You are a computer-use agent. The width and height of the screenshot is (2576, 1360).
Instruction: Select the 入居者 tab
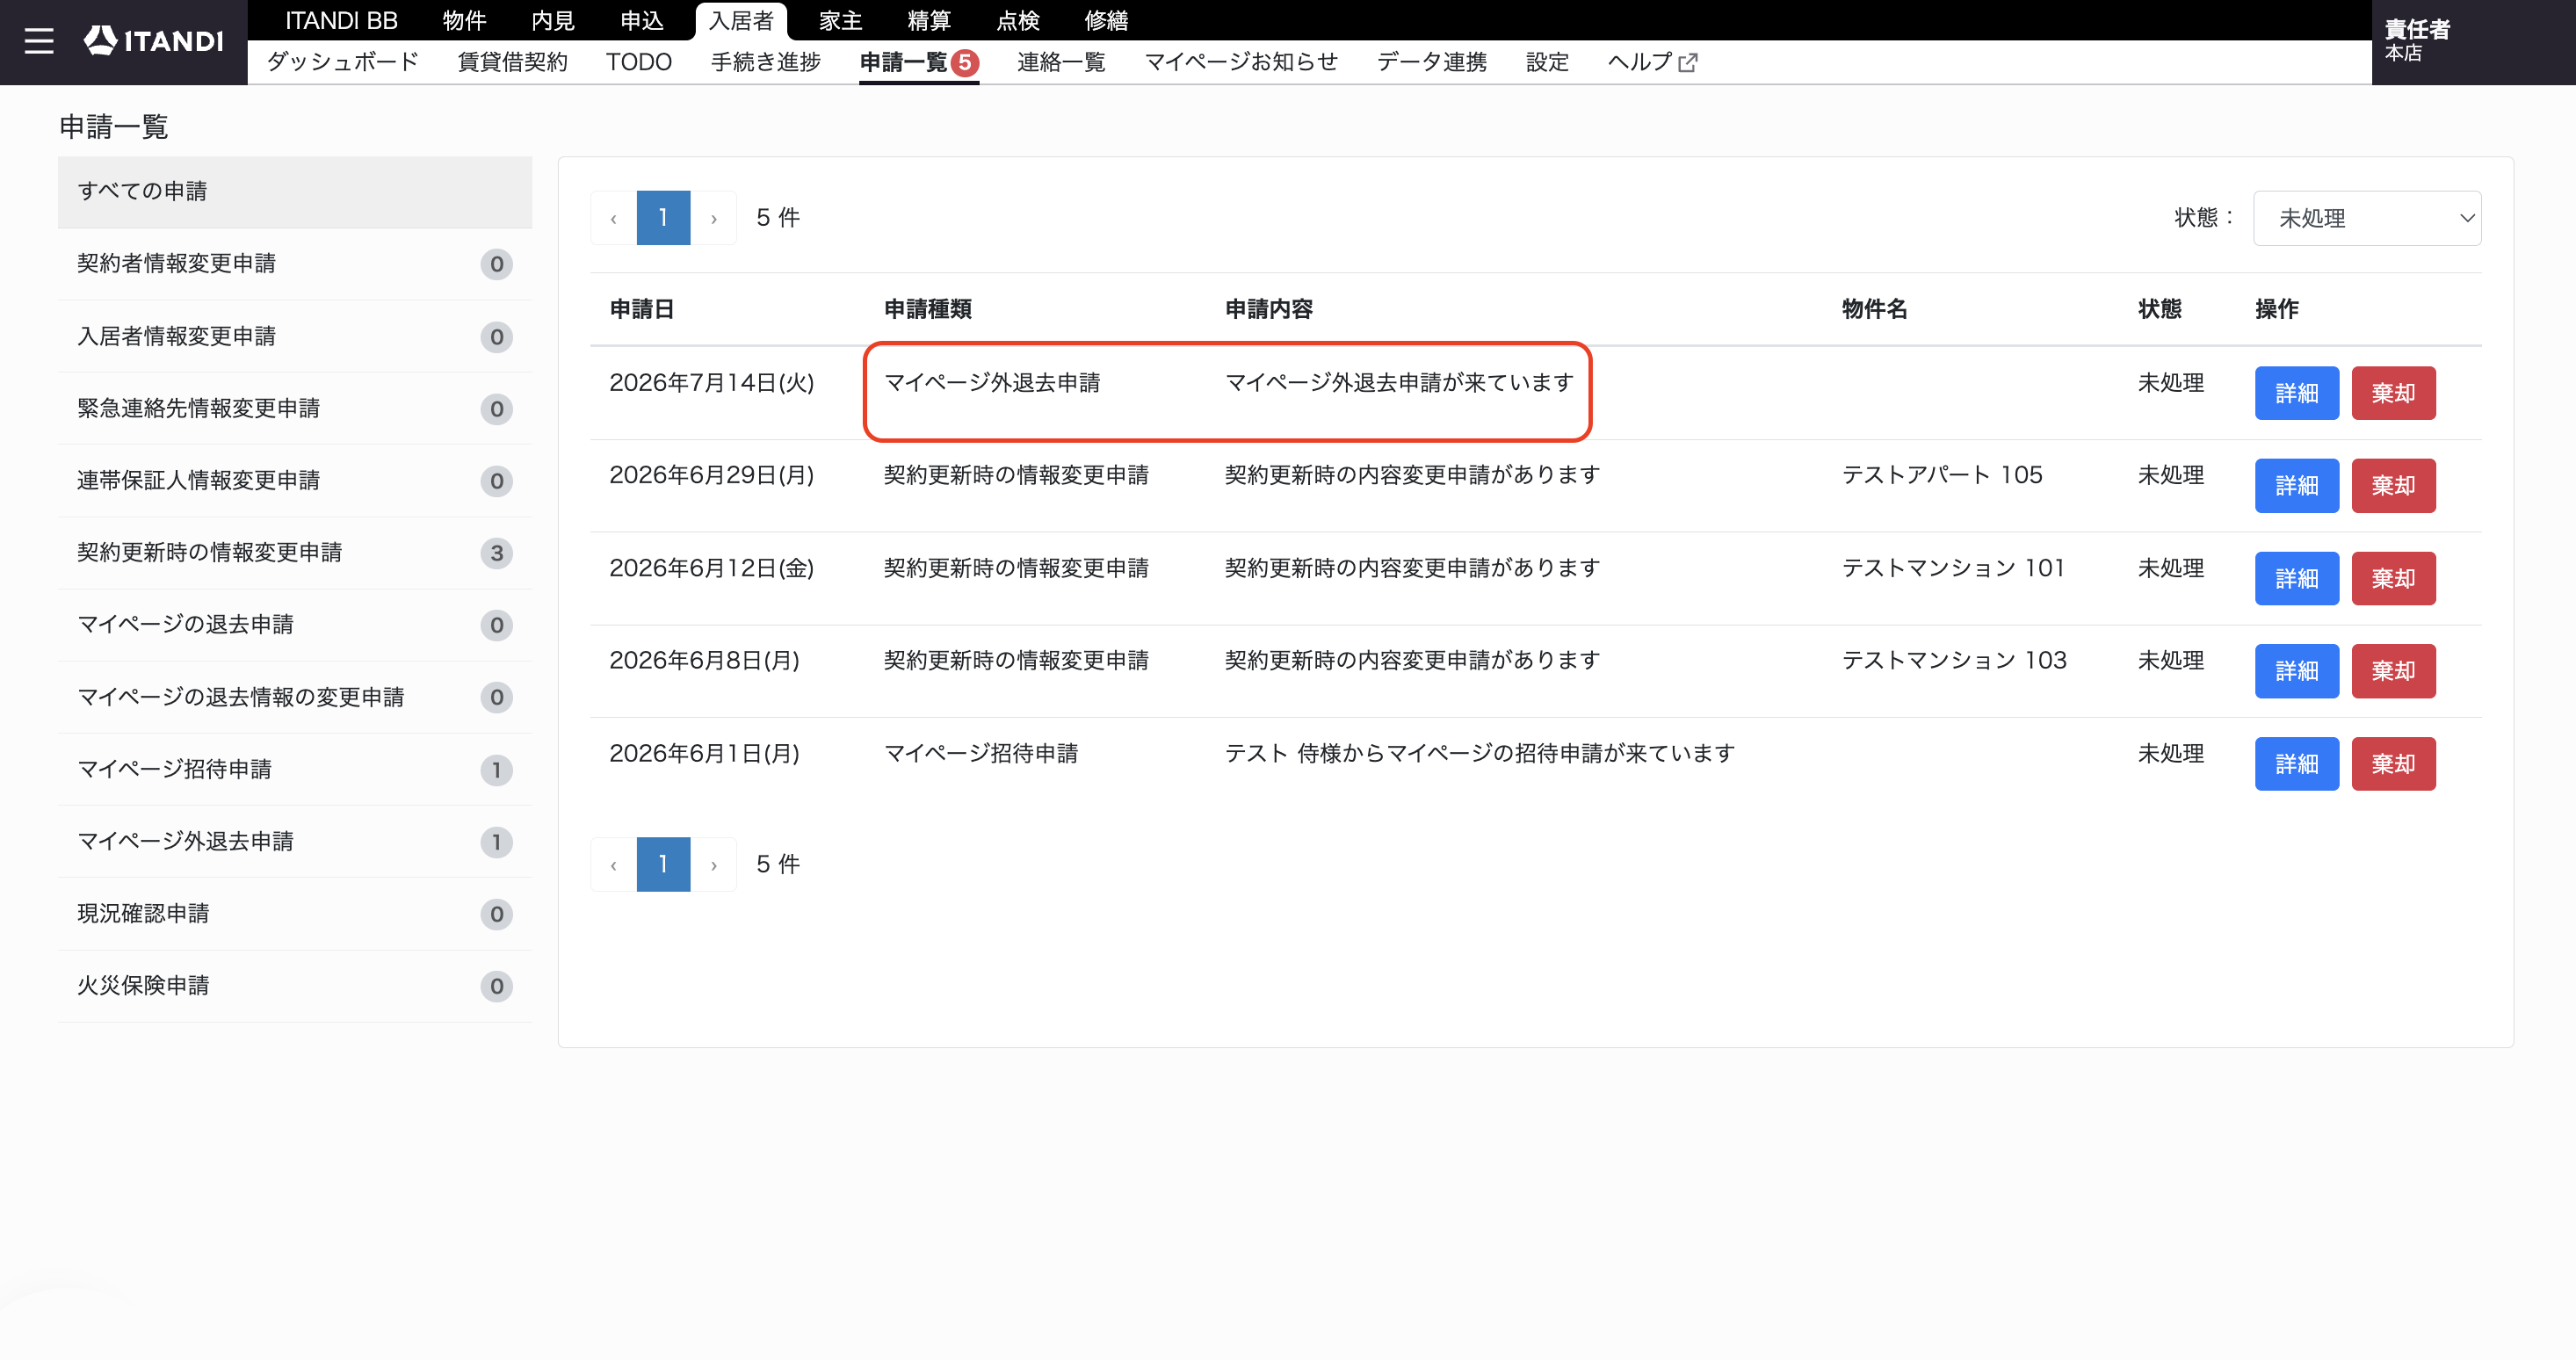pyautogui.click(x=741, y=20)
